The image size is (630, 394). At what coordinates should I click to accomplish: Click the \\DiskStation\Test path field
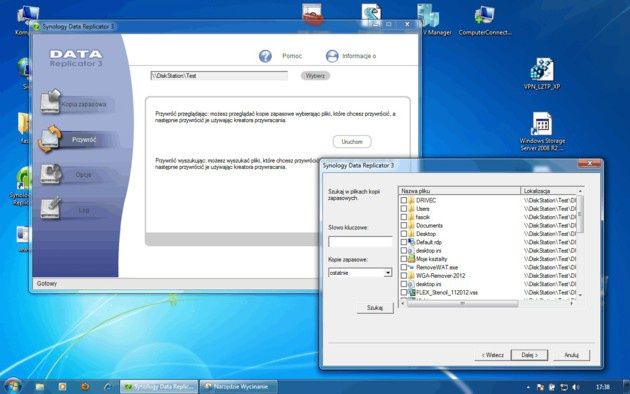click(x=219, y=76)
